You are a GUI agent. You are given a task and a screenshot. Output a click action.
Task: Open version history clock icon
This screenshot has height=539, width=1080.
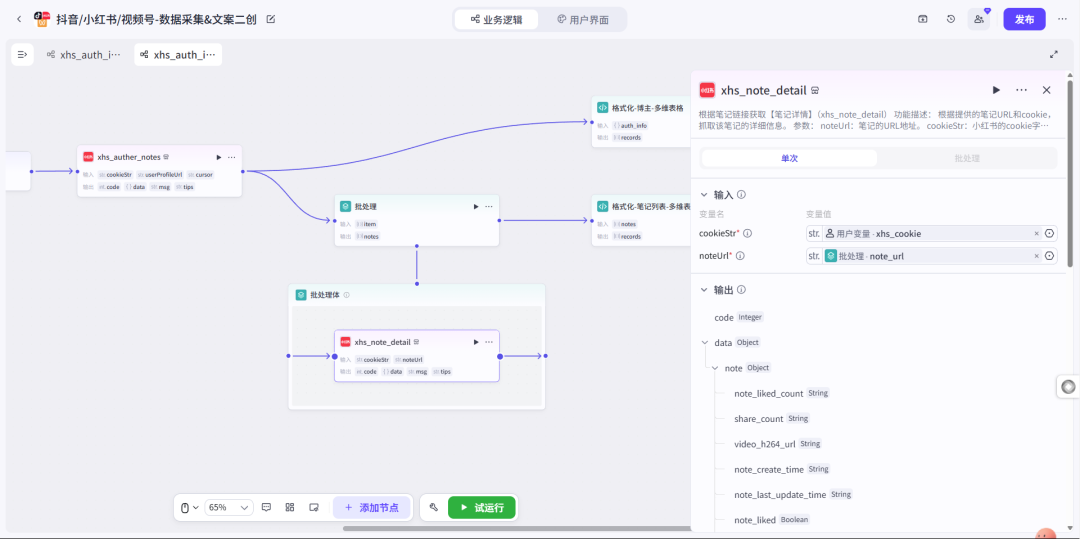[x=951, y=19]
